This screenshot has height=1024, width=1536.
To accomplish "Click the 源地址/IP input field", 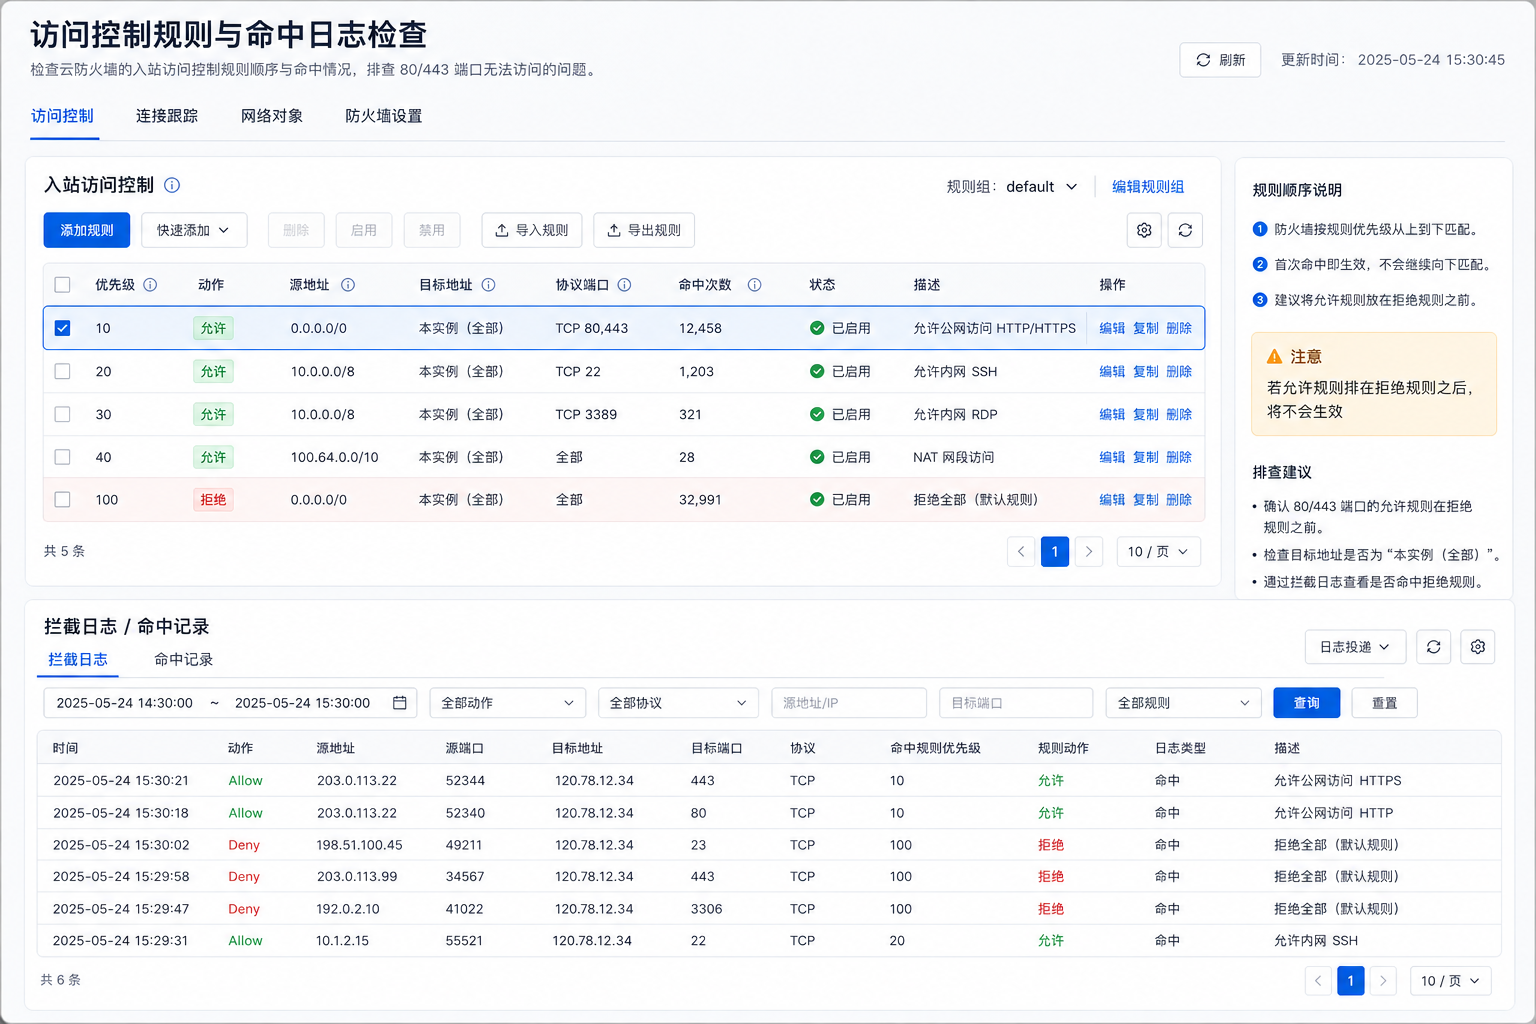I will 849,703.
